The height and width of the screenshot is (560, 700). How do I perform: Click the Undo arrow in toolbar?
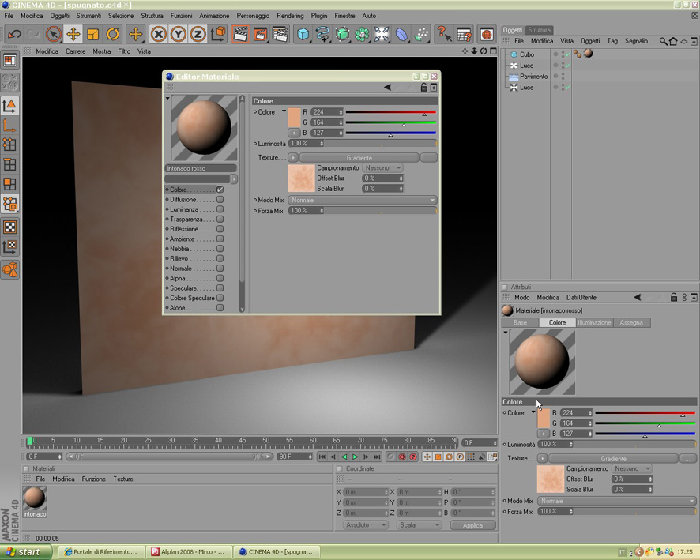15,34
